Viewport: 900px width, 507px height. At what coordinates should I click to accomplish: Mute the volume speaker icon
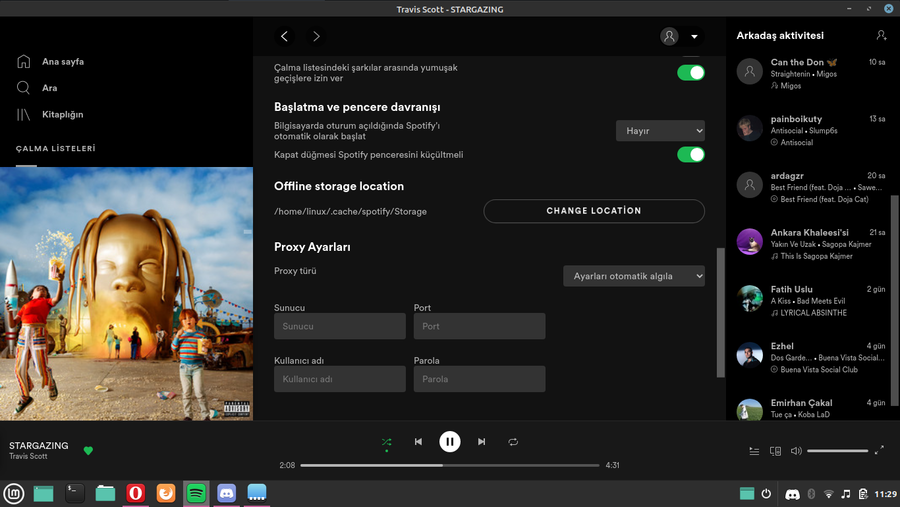(796, 451)
